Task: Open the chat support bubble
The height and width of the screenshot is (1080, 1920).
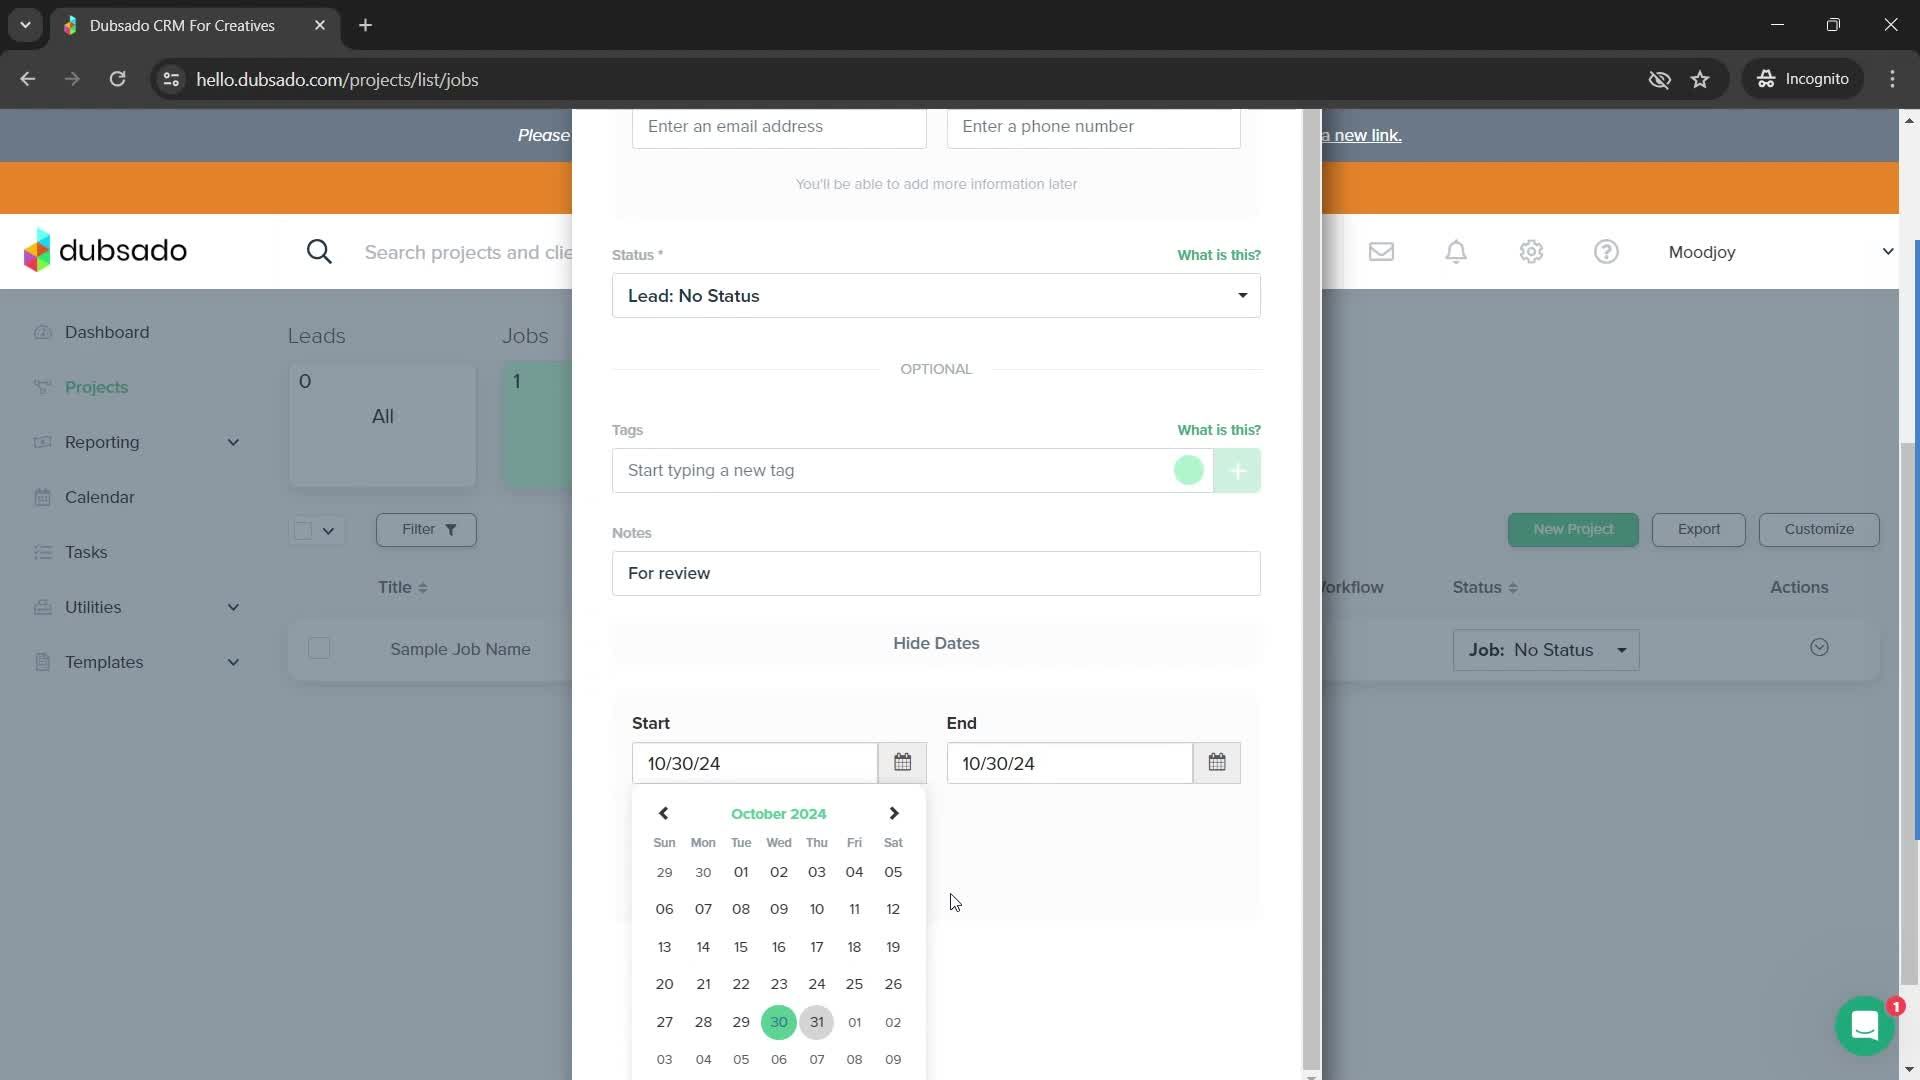Action: pos(1864,1025)
